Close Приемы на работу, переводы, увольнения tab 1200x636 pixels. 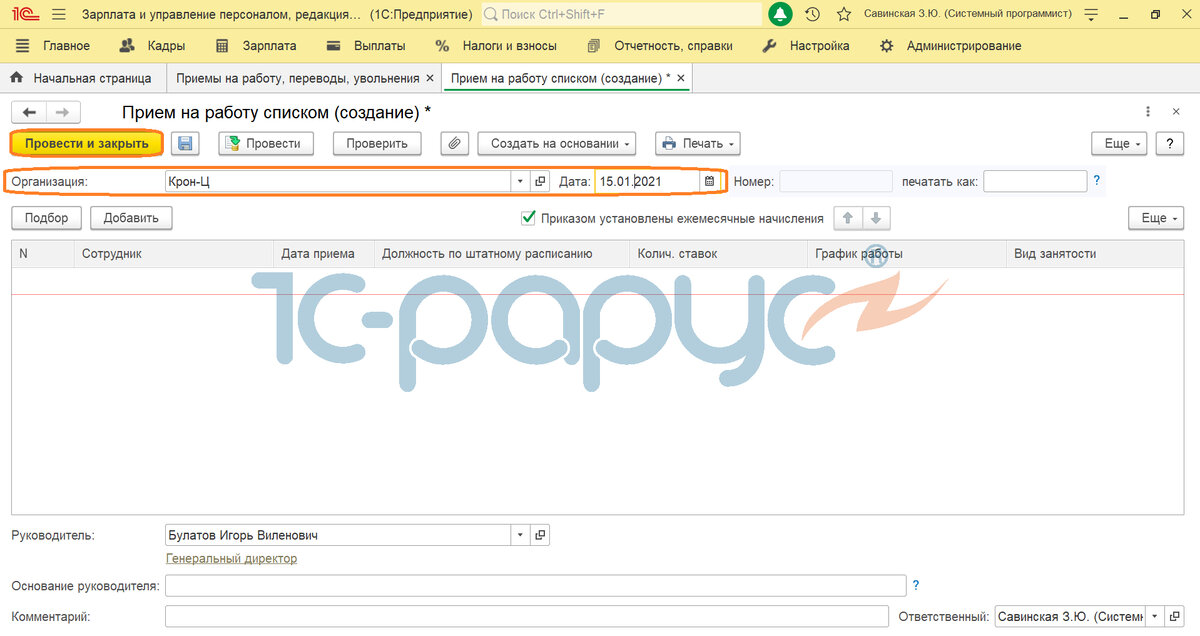tap(430, 78)
